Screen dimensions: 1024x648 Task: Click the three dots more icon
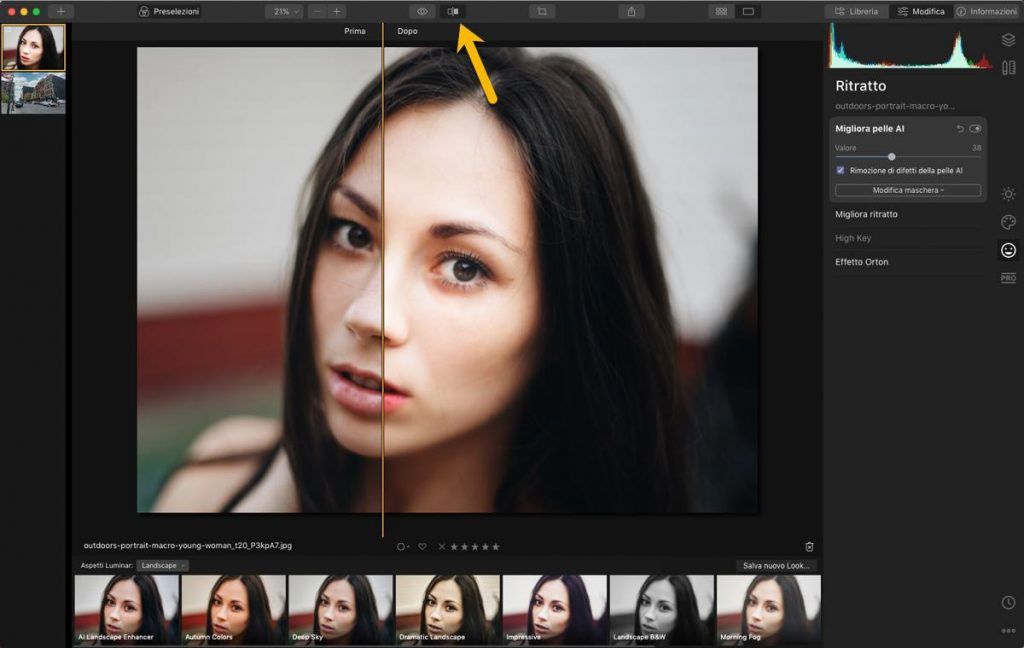click(1008, 630)
